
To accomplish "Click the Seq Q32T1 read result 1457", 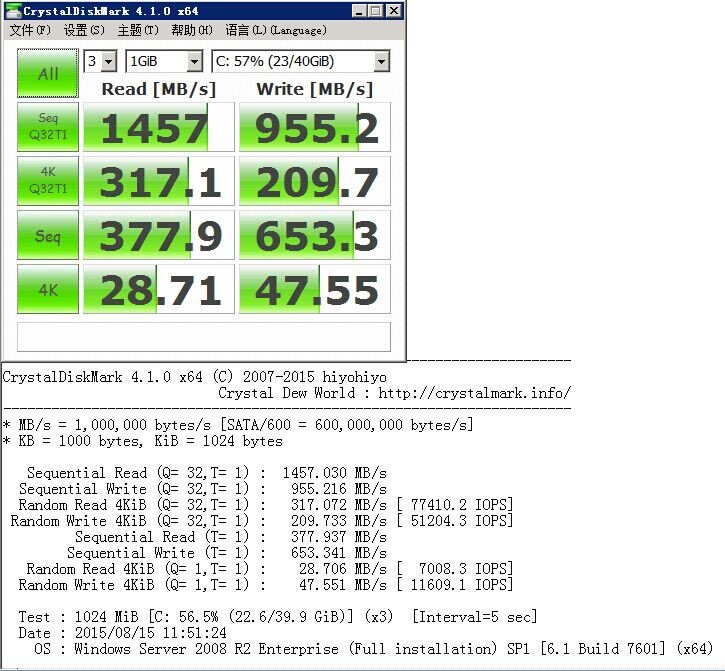I will 159,127.
